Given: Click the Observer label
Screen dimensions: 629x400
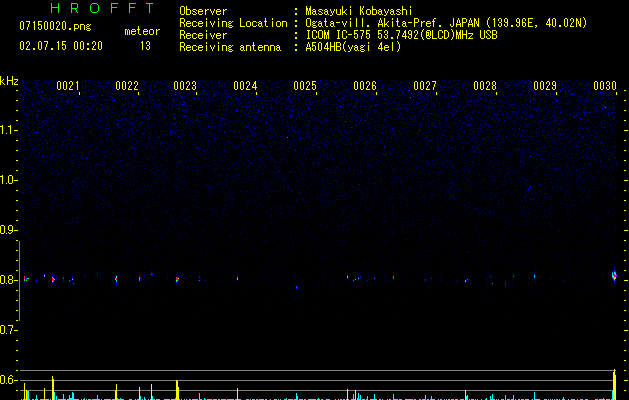Looking at the screenshot, I should (203, 11).
